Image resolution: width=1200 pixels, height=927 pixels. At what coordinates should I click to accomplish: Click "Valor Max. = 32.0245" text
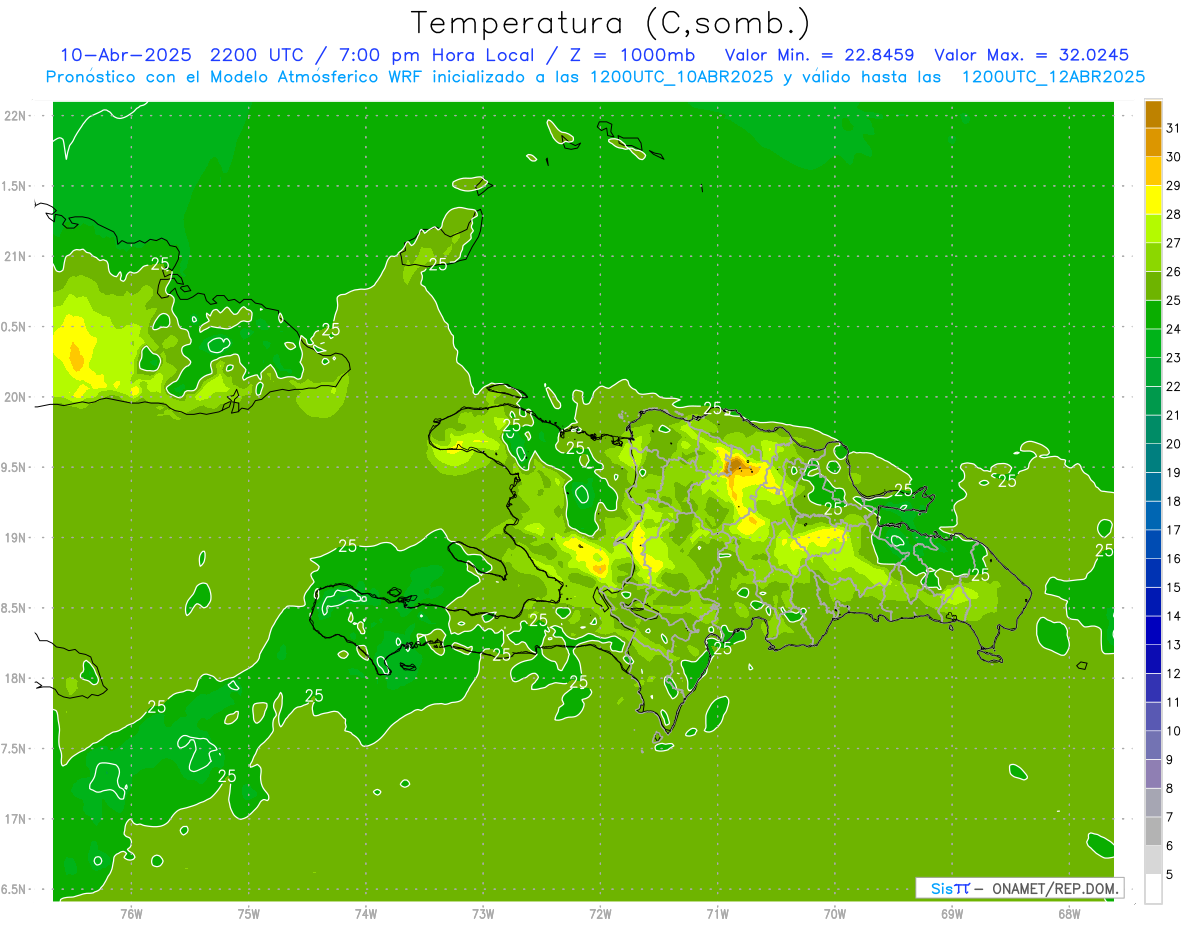coord(1031,54)
